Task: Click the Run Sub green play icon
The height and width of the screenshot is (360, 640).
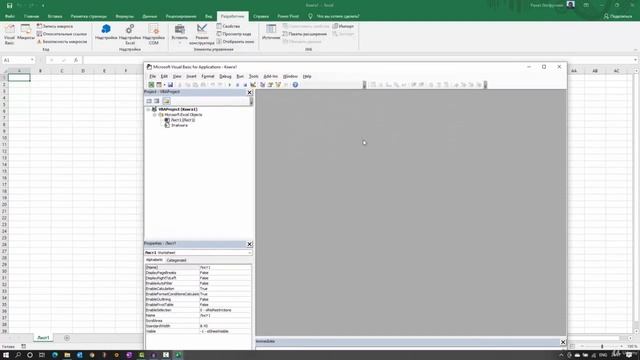Action: 229,85
